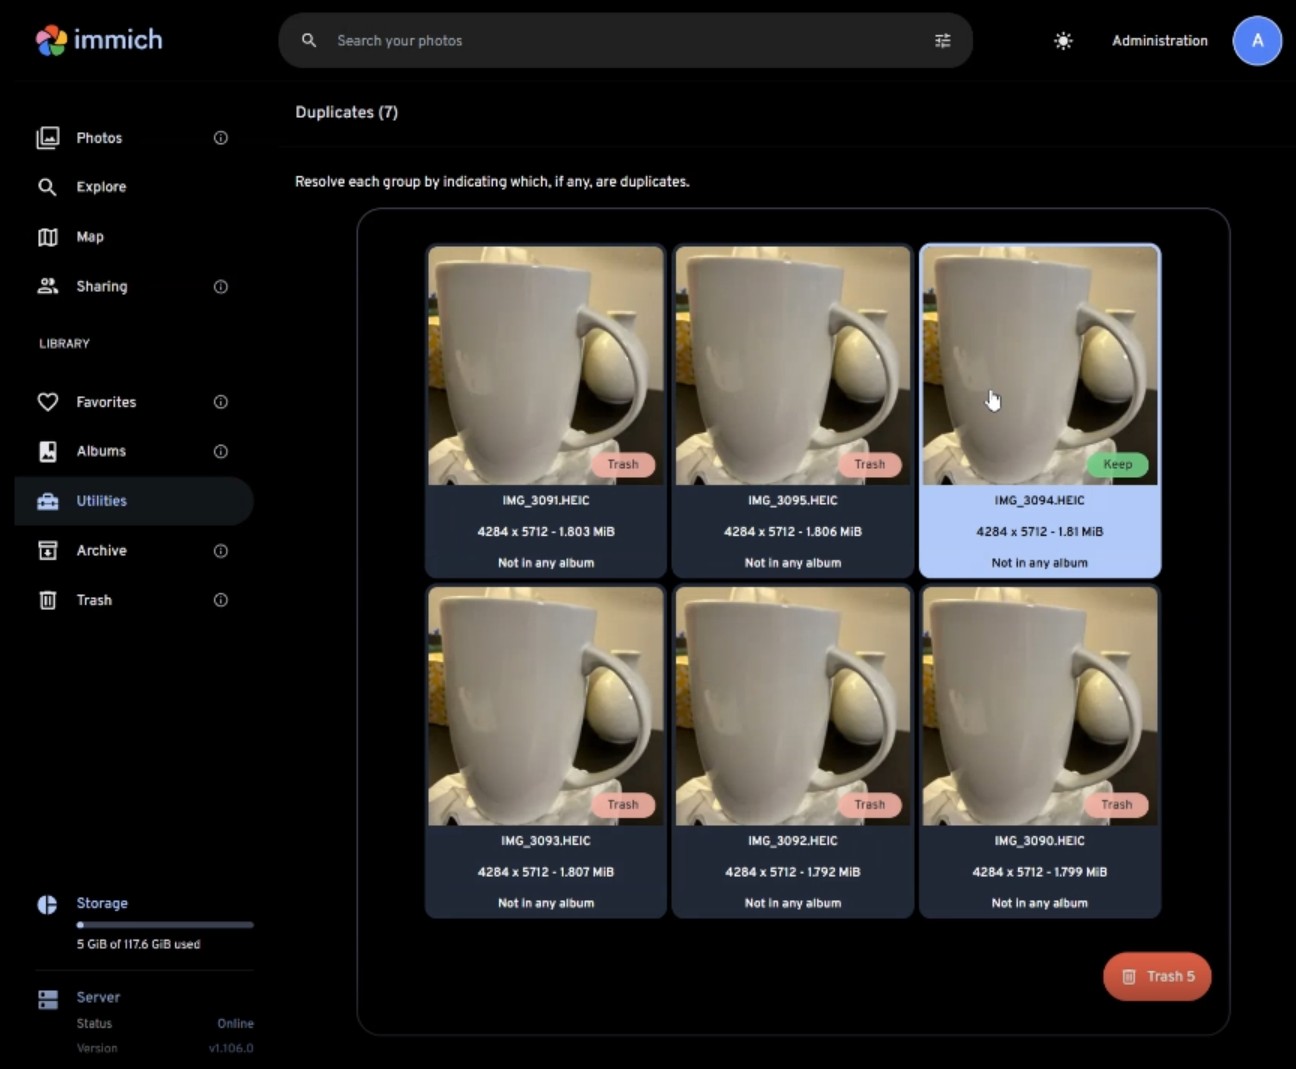Open Trash in the sidebar
The width and height of the screenshot is (1296, 1069).
[134, 600]
